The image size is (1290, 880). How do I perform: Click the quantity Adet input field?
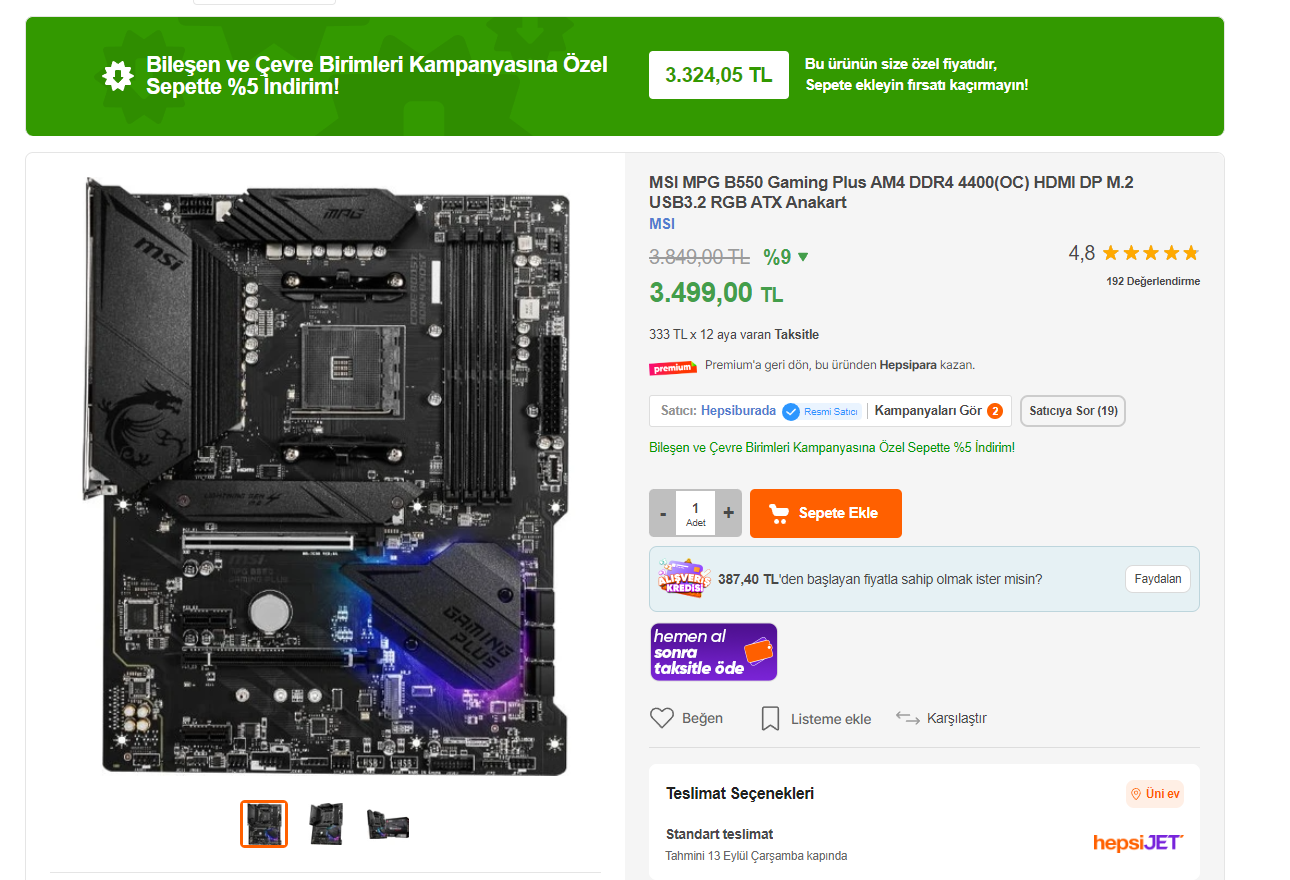point(695,513)
